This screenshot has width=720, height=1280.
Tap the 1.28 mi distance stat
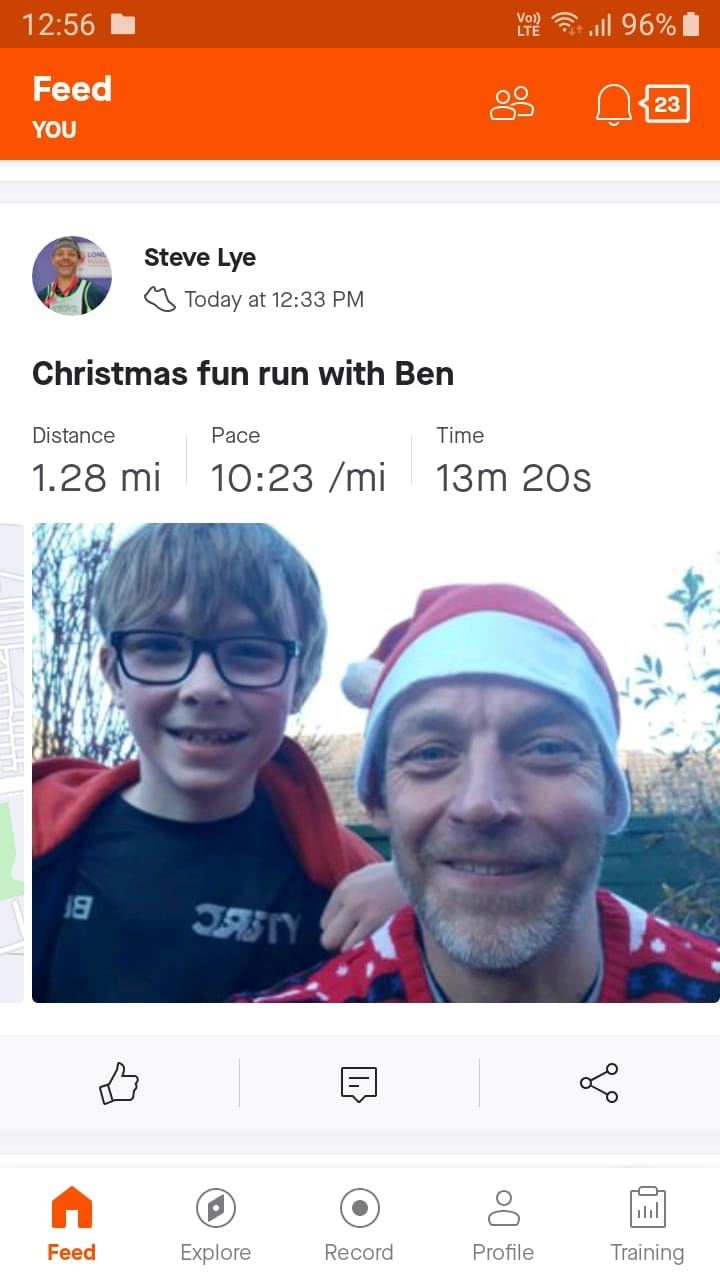coord(96,477)
